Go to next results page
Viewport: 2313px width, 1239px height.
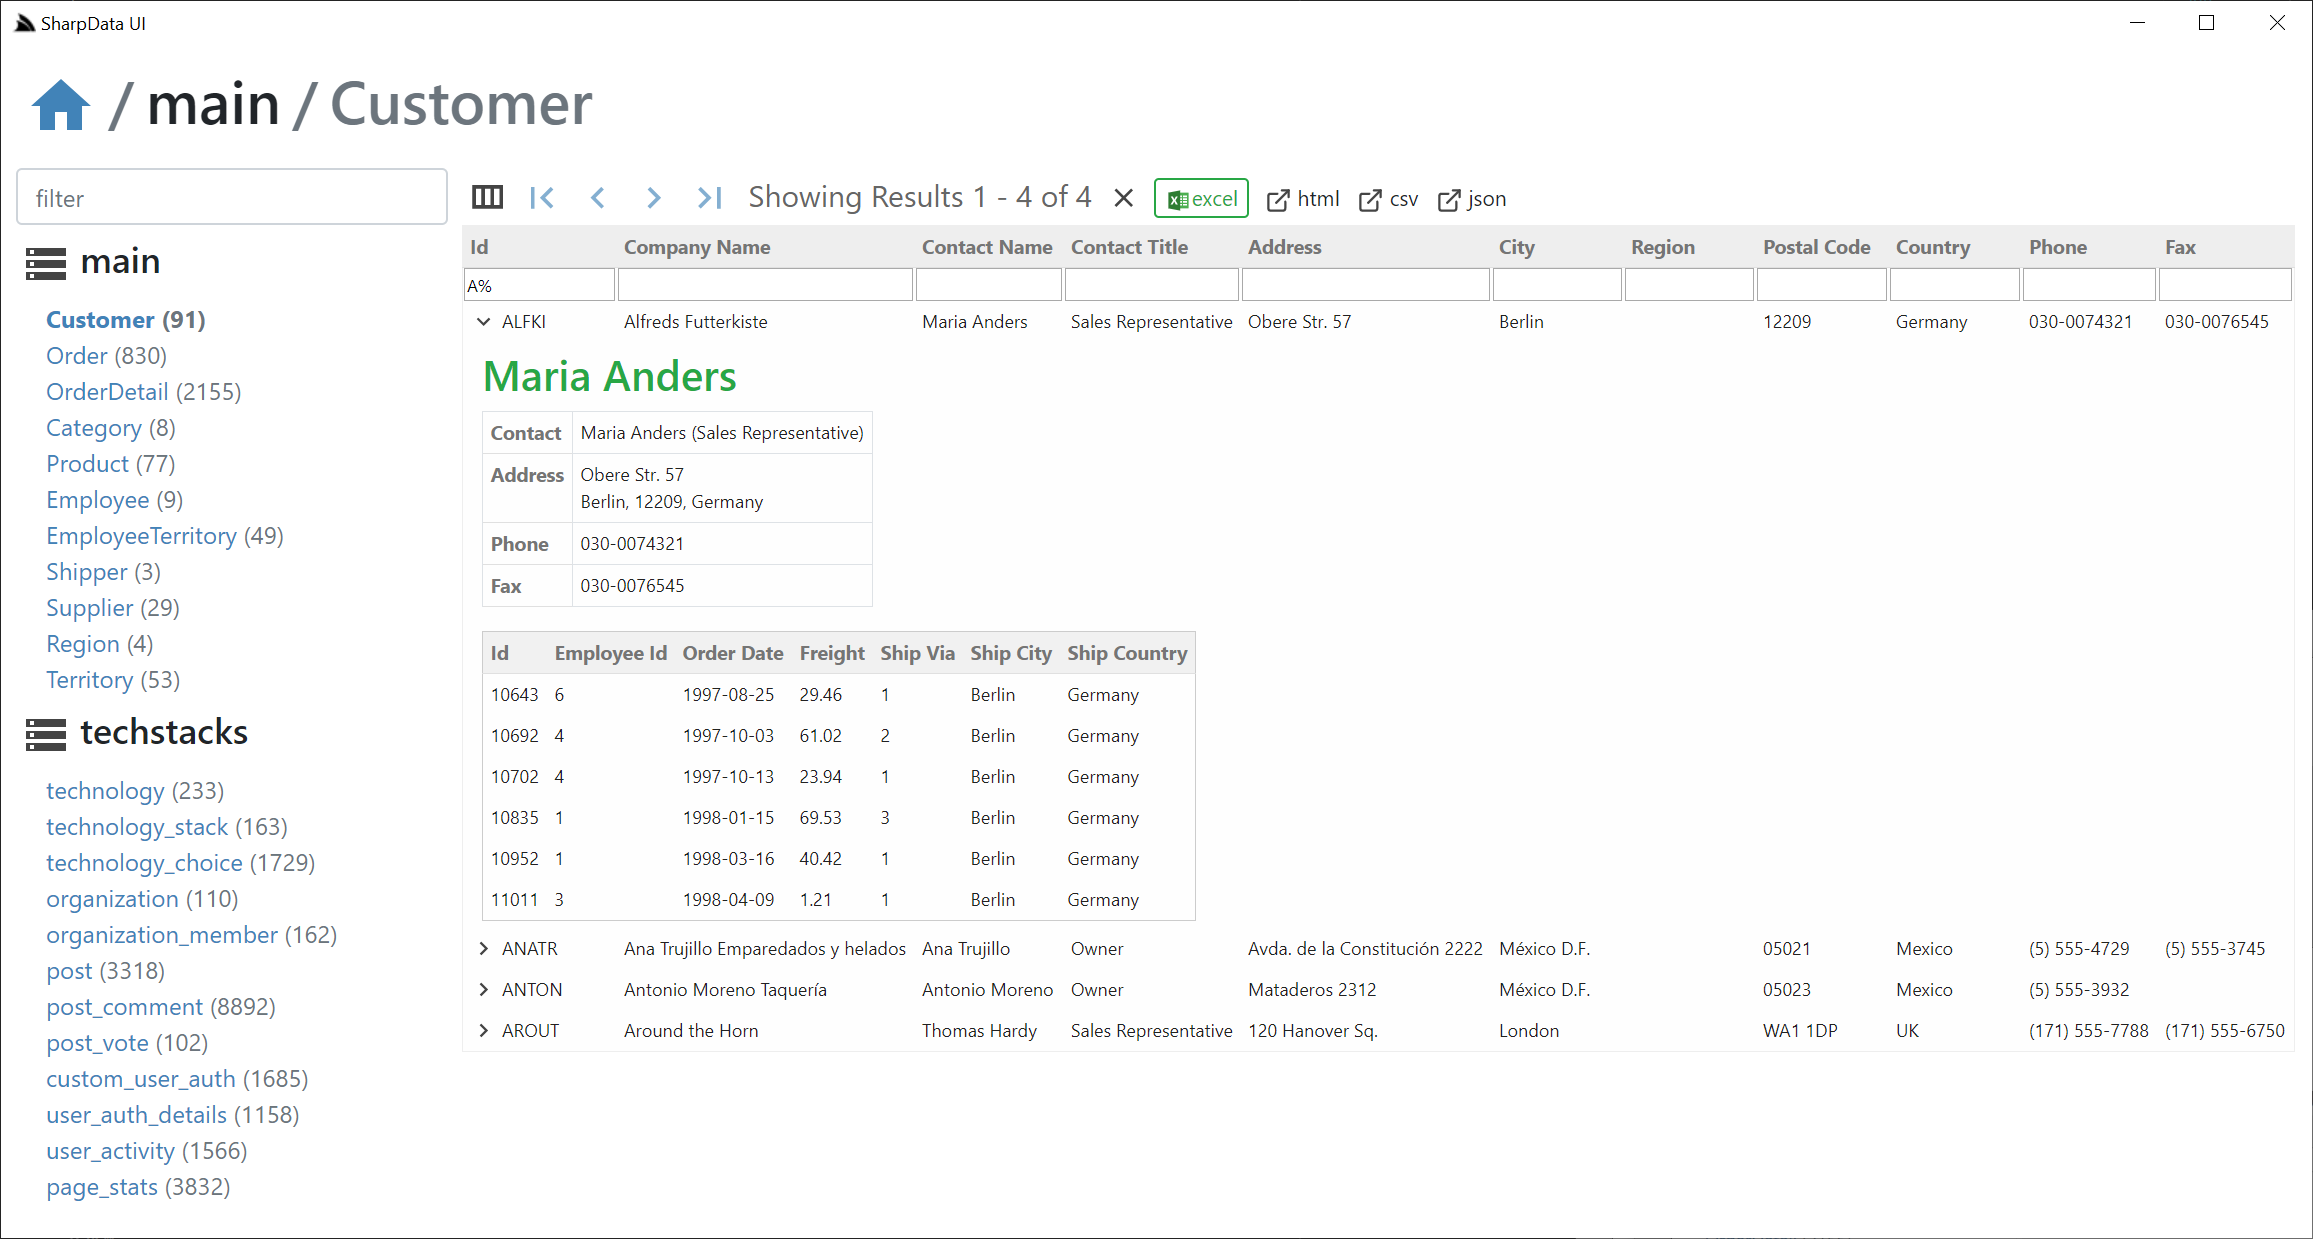coord(653,198)
